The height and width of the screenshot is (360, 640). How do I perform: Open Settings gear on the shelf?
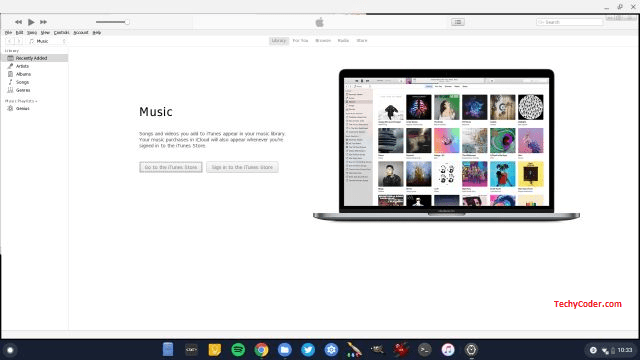pyautogui.click(x=331, y=350)
